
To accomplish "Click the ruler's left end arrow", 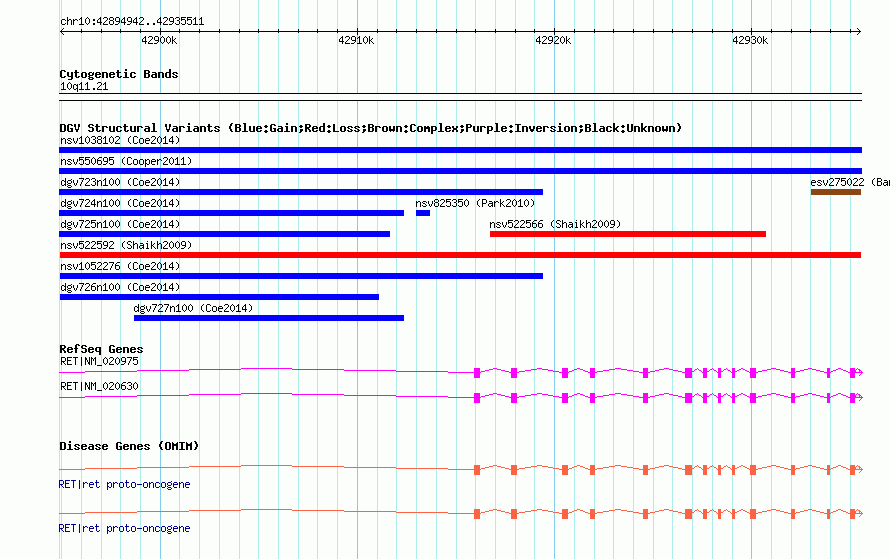I will (x=62, y=31).
